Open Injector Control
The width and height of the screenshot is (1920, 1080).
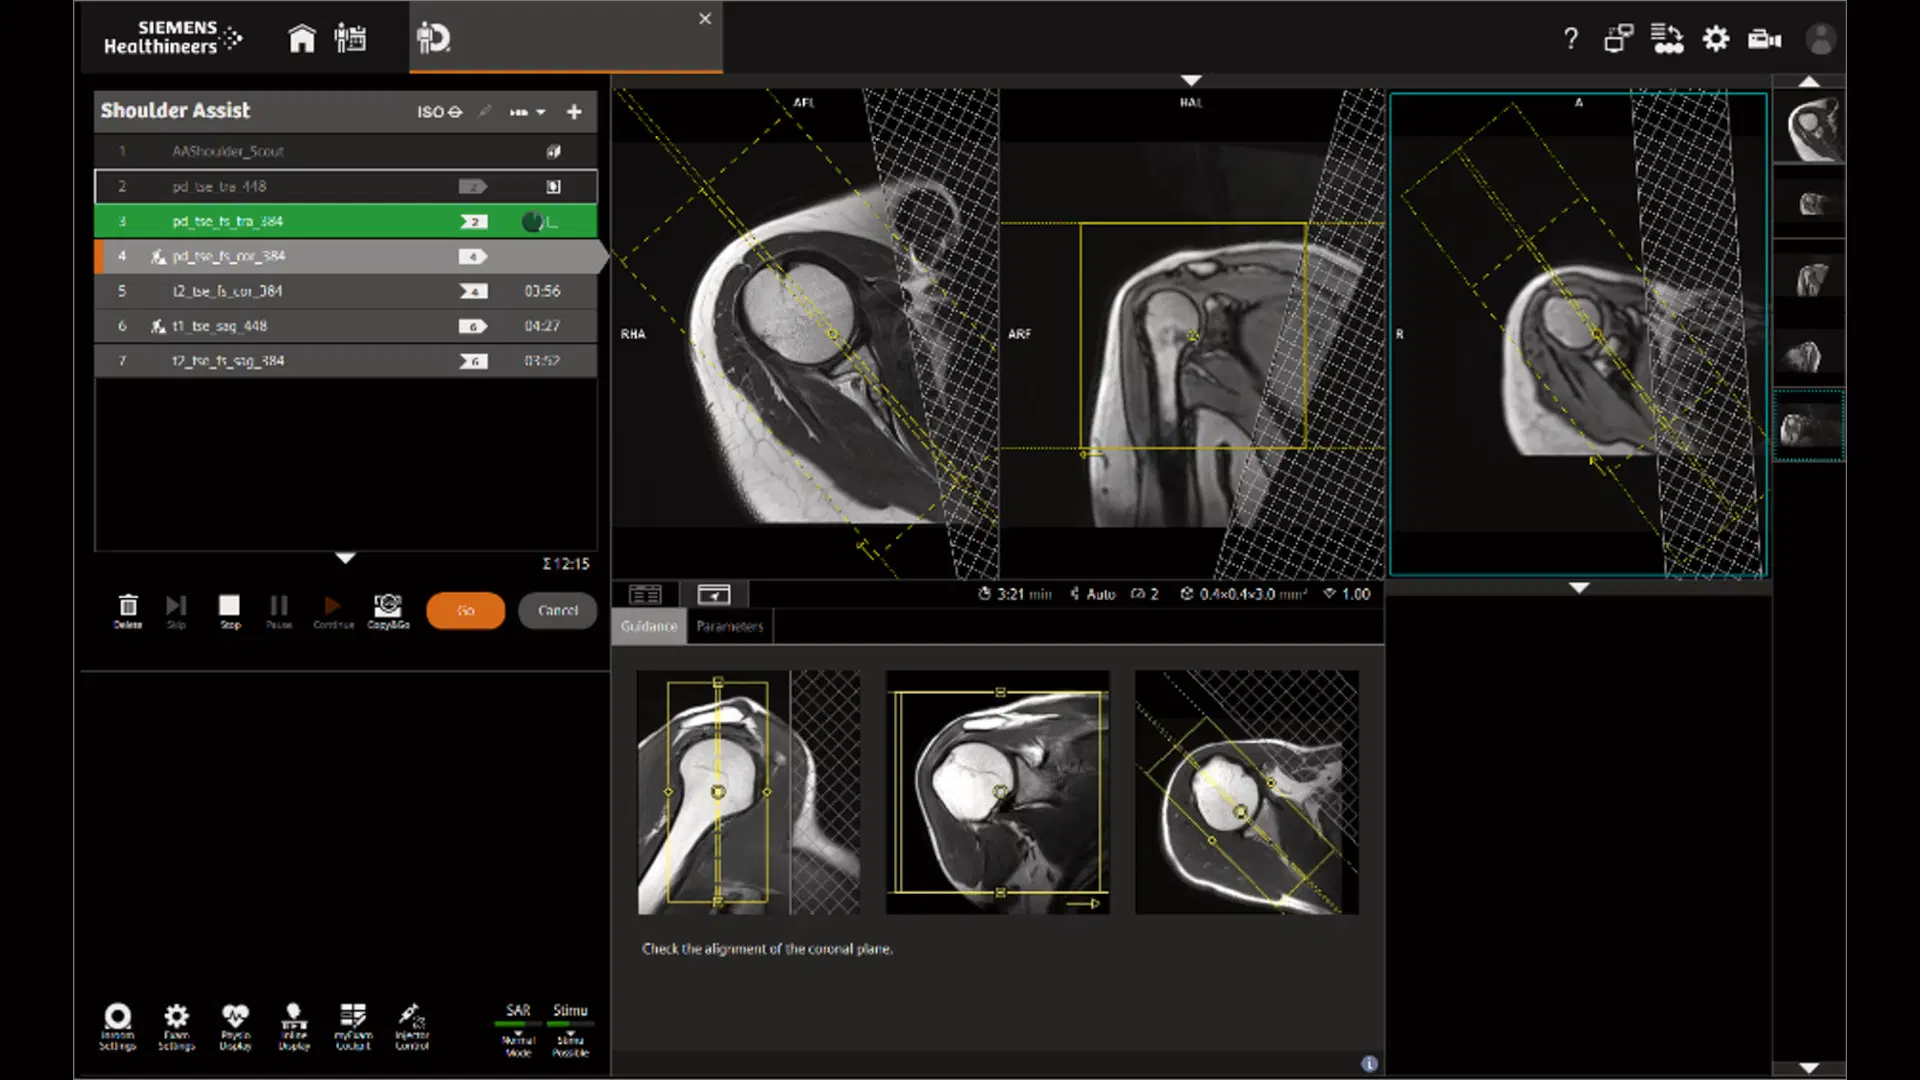tap(411, 1020)
